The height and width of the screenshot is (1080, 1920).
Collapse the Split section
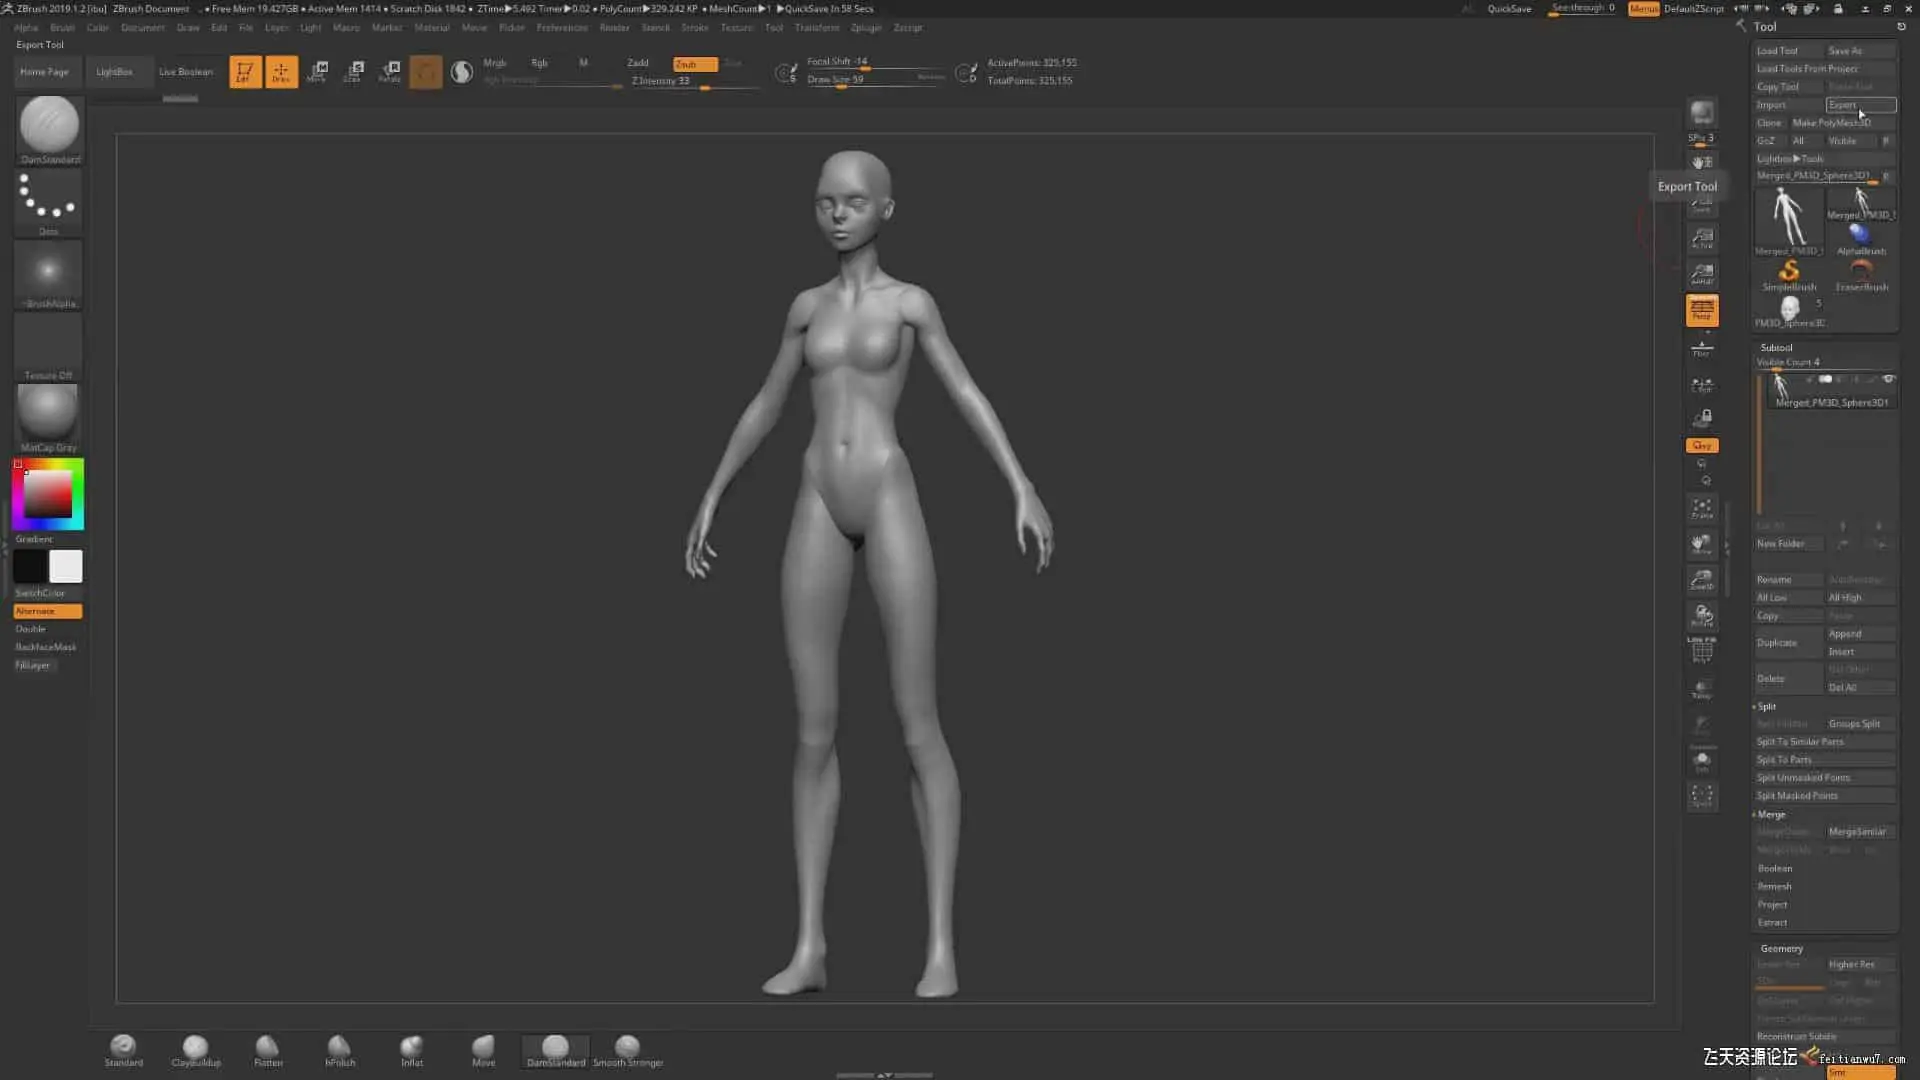pos(1766,706)
